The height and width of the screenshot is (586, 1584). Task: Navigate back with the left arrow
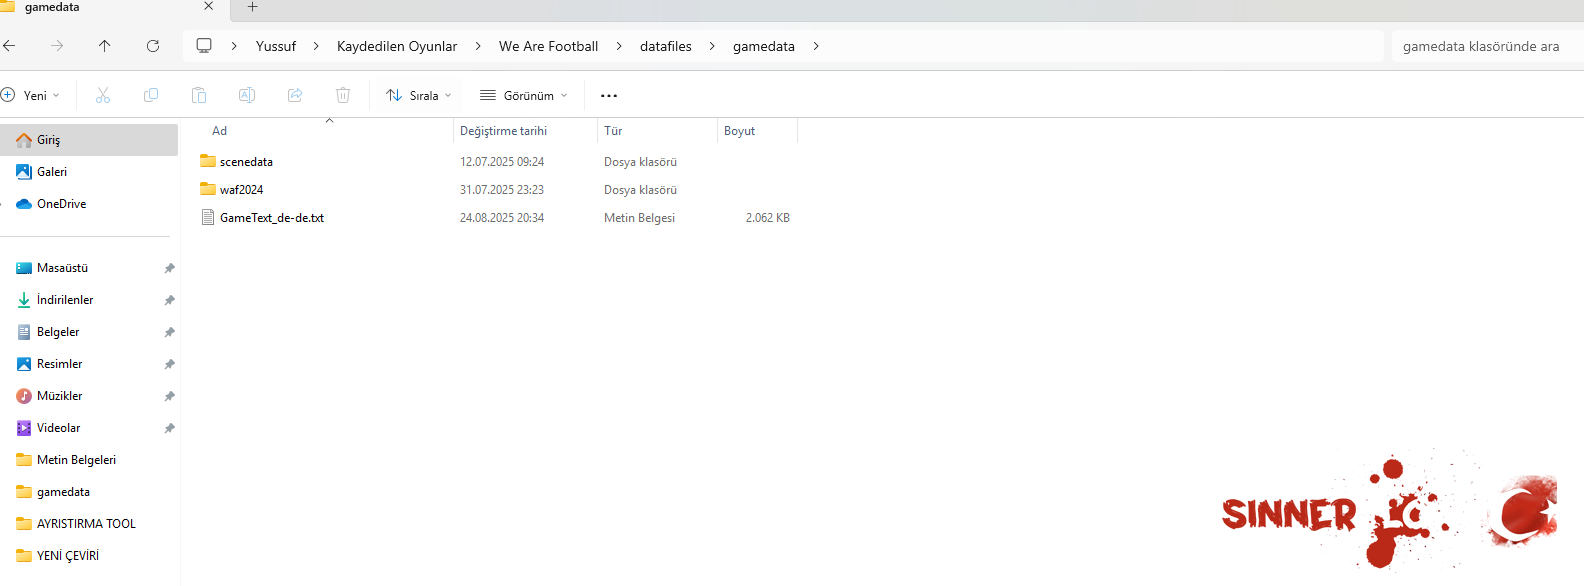tap(10, 46)
